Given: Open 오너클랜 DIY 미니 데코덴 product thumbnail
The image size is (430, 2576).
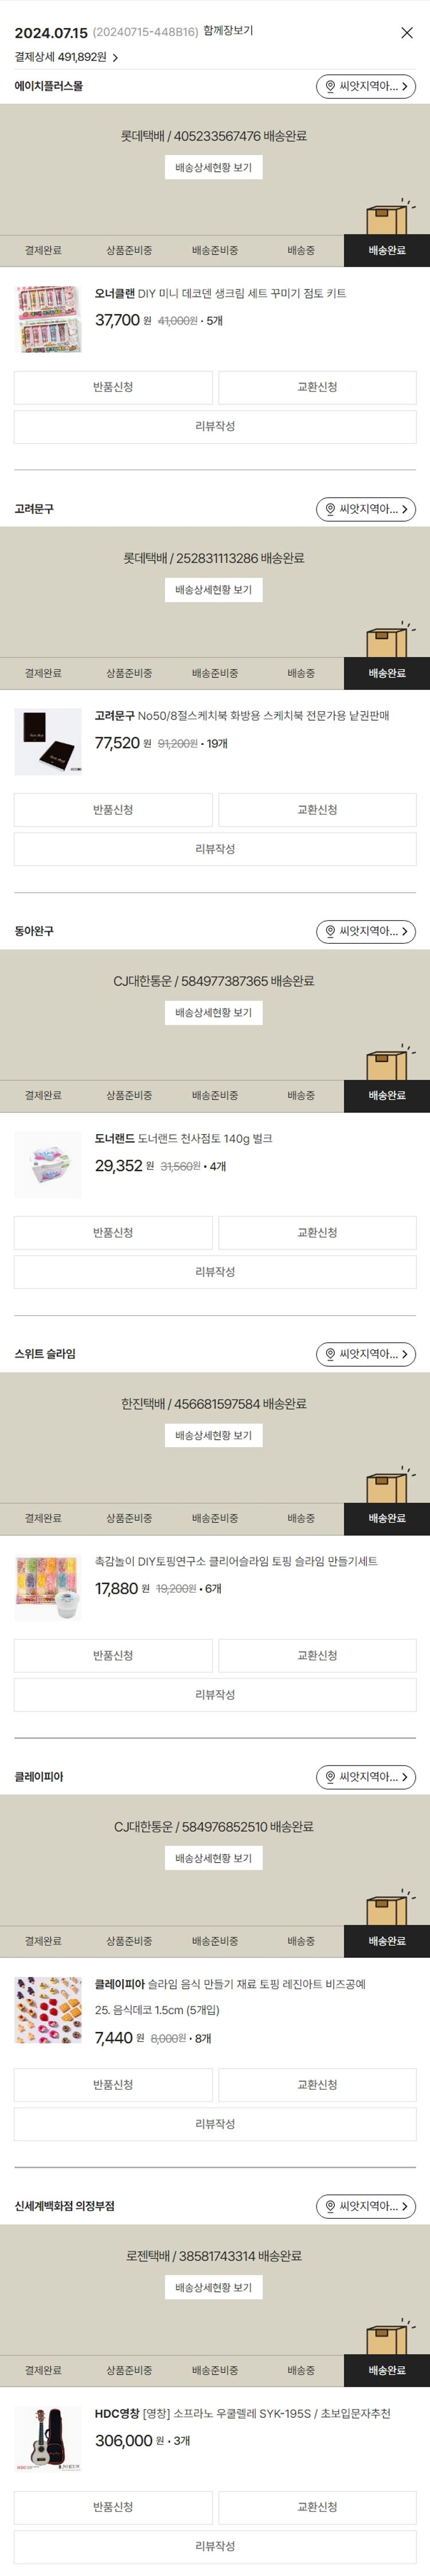Looking at the screenshot, I should pos(48,319).
